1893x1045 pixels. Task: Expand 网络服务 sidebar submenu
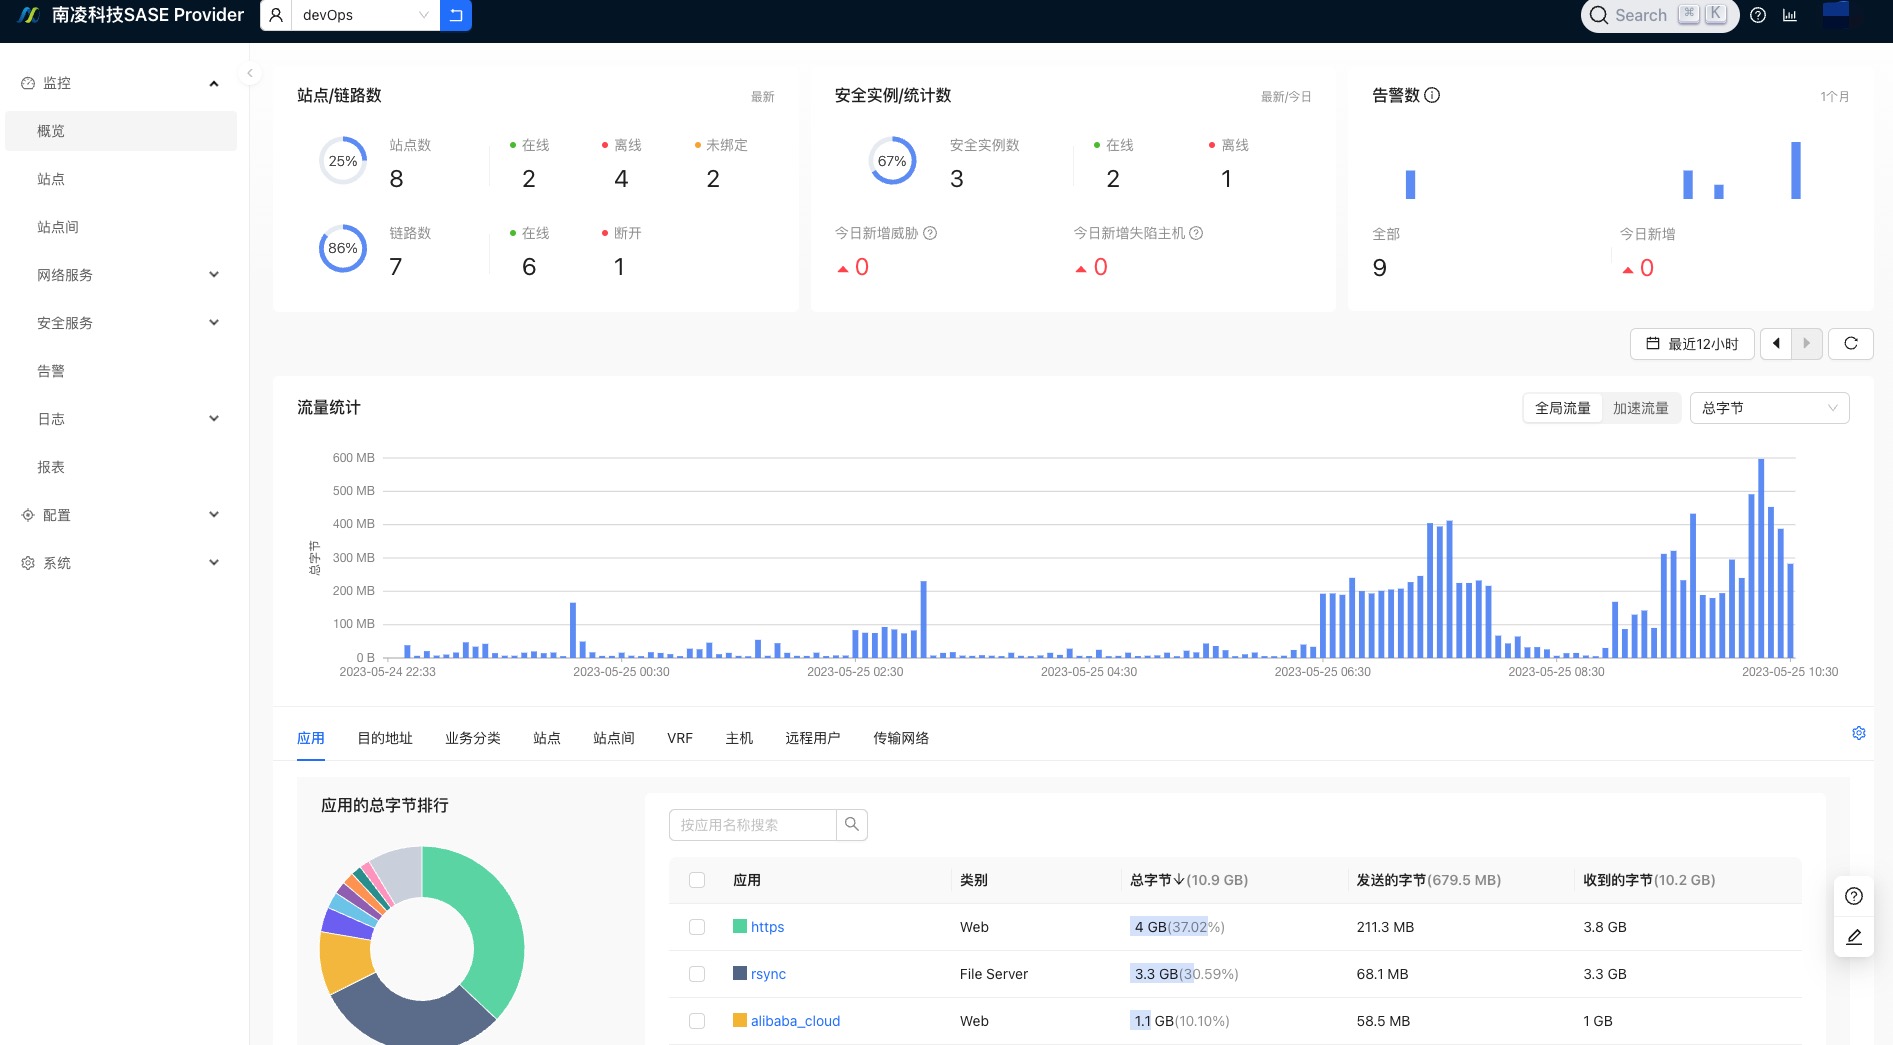[214, 275]
